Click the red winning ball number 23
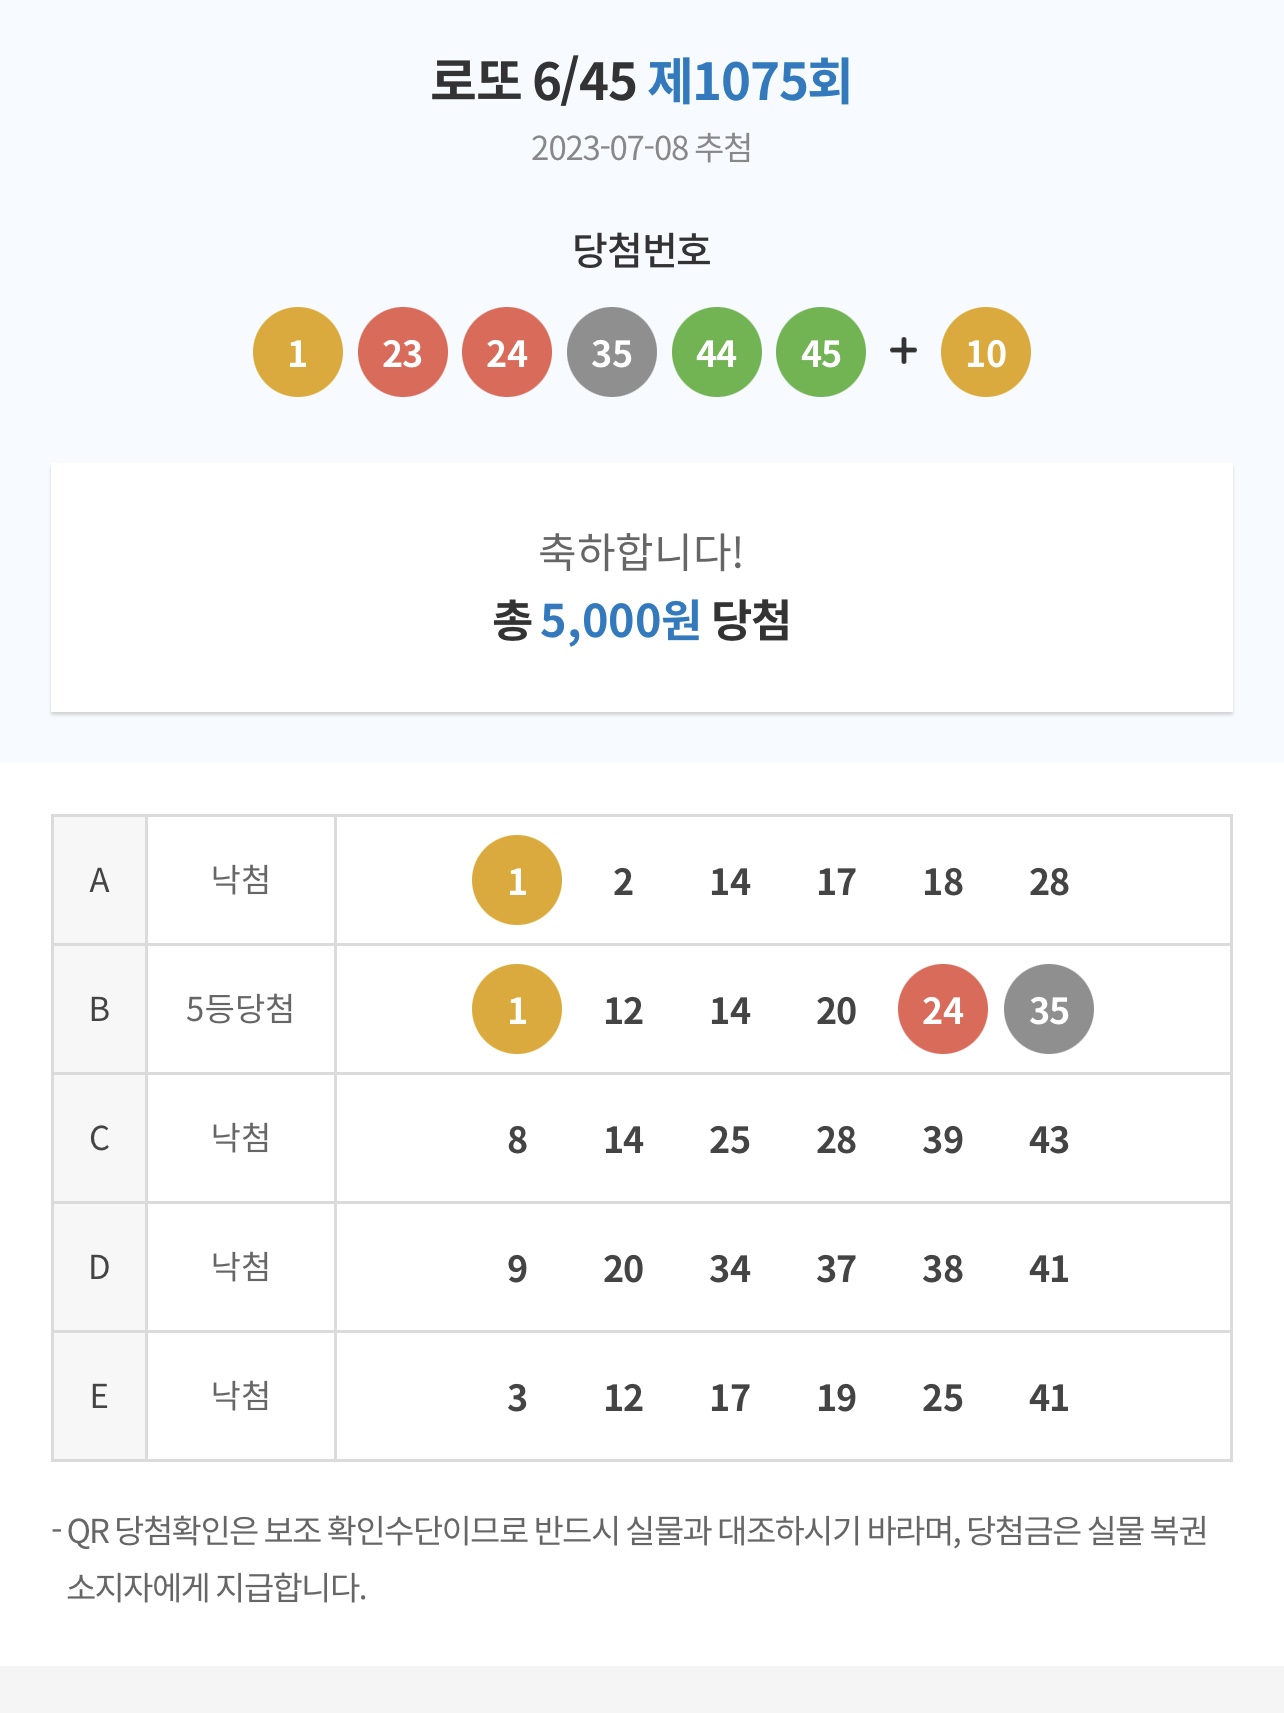The width and height of the screenshot is (1284, 1713). 403,352
